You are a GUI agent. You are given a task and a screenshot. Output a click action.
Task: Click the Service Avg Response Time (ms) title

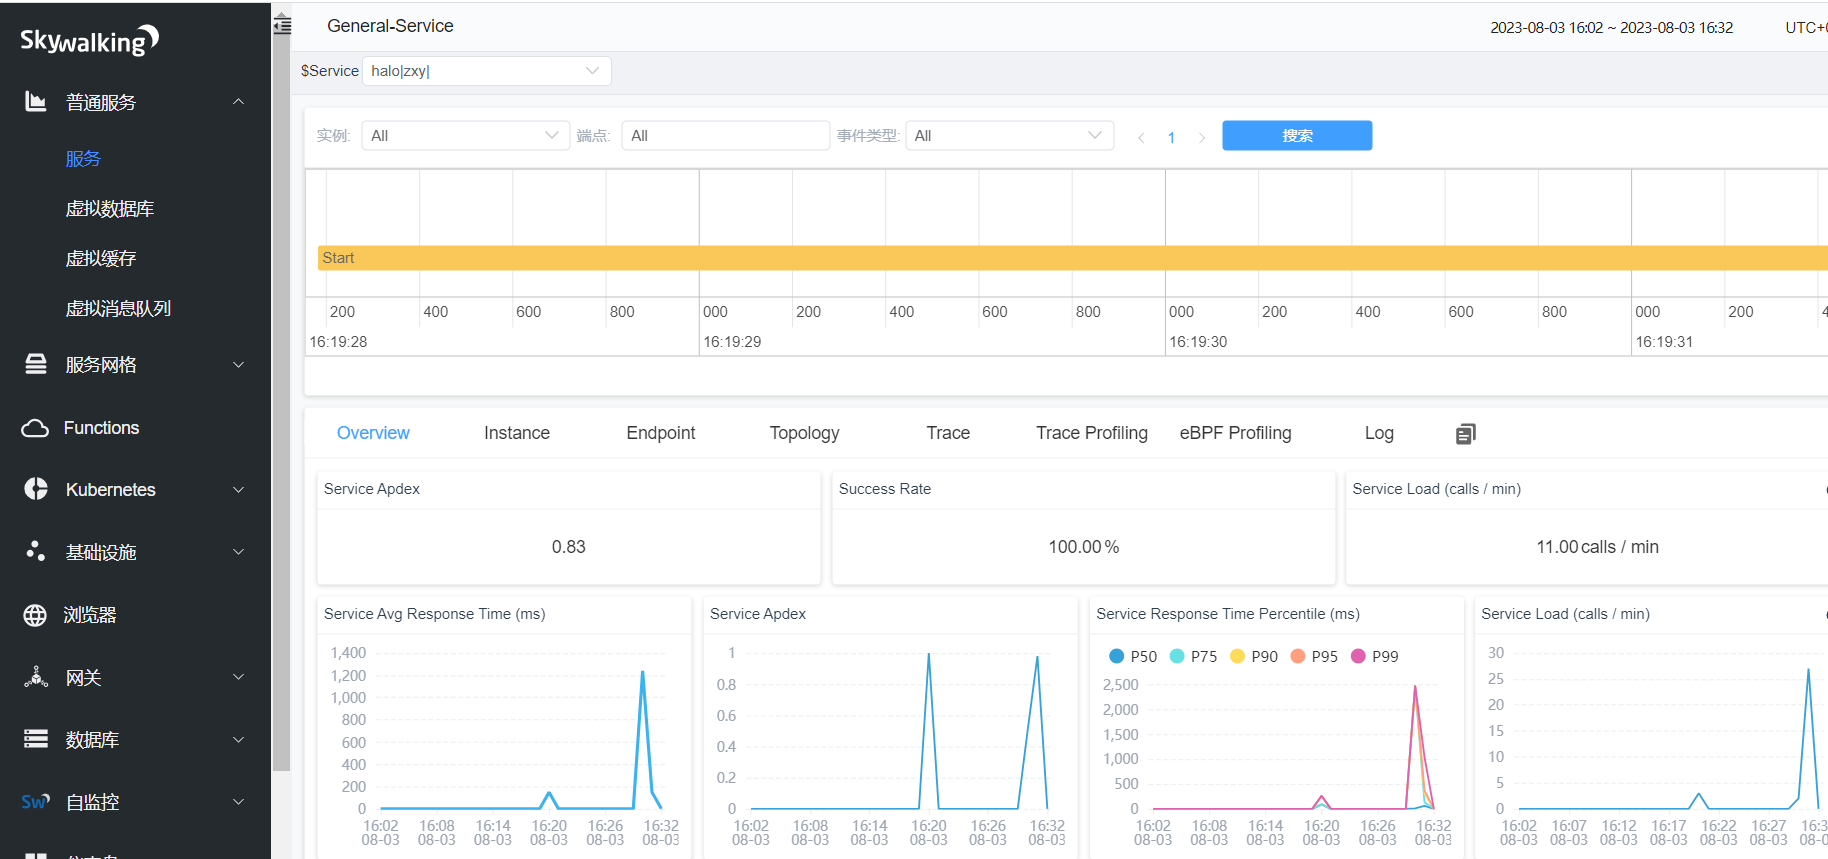click(435, 614)
